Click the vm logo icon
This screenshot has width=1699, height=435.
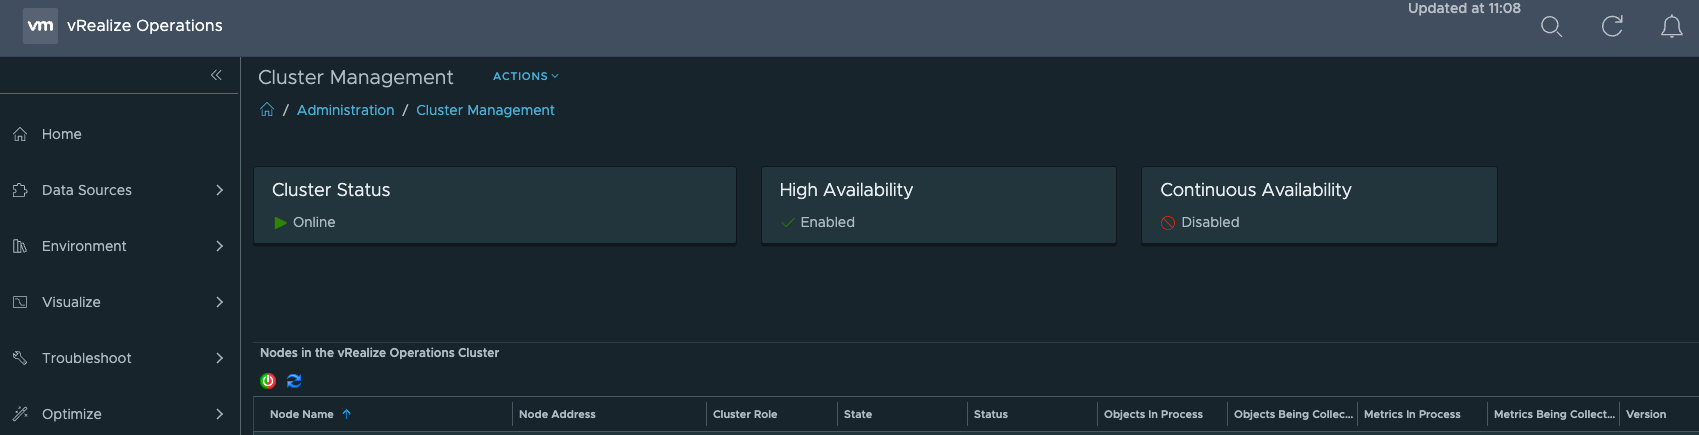pos(40,26)
